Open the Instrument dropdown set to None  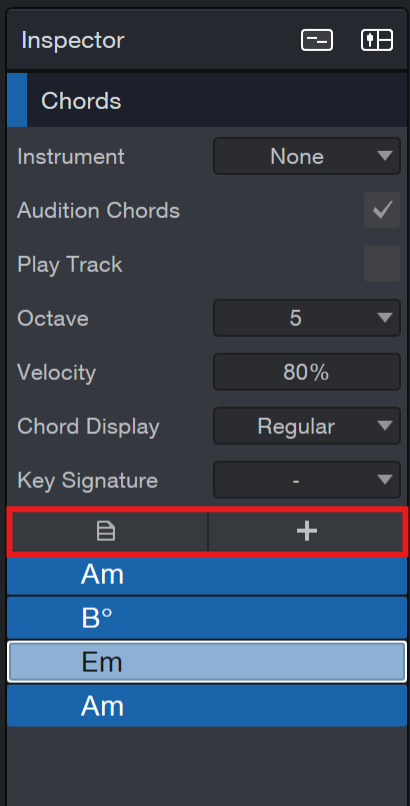(307, 156)
